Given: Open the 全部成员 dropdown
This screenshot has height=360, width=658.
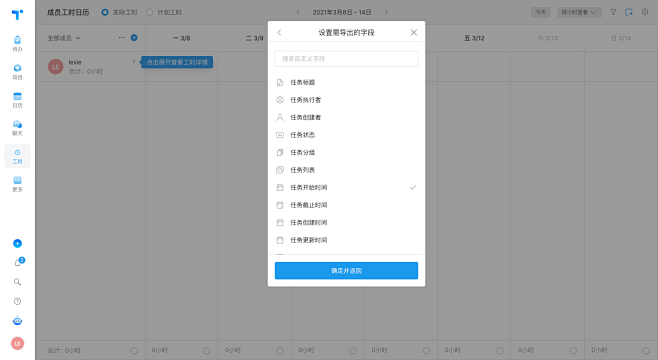Looking at the screenshot, I should pyautogui.click(x=64, y=38).
